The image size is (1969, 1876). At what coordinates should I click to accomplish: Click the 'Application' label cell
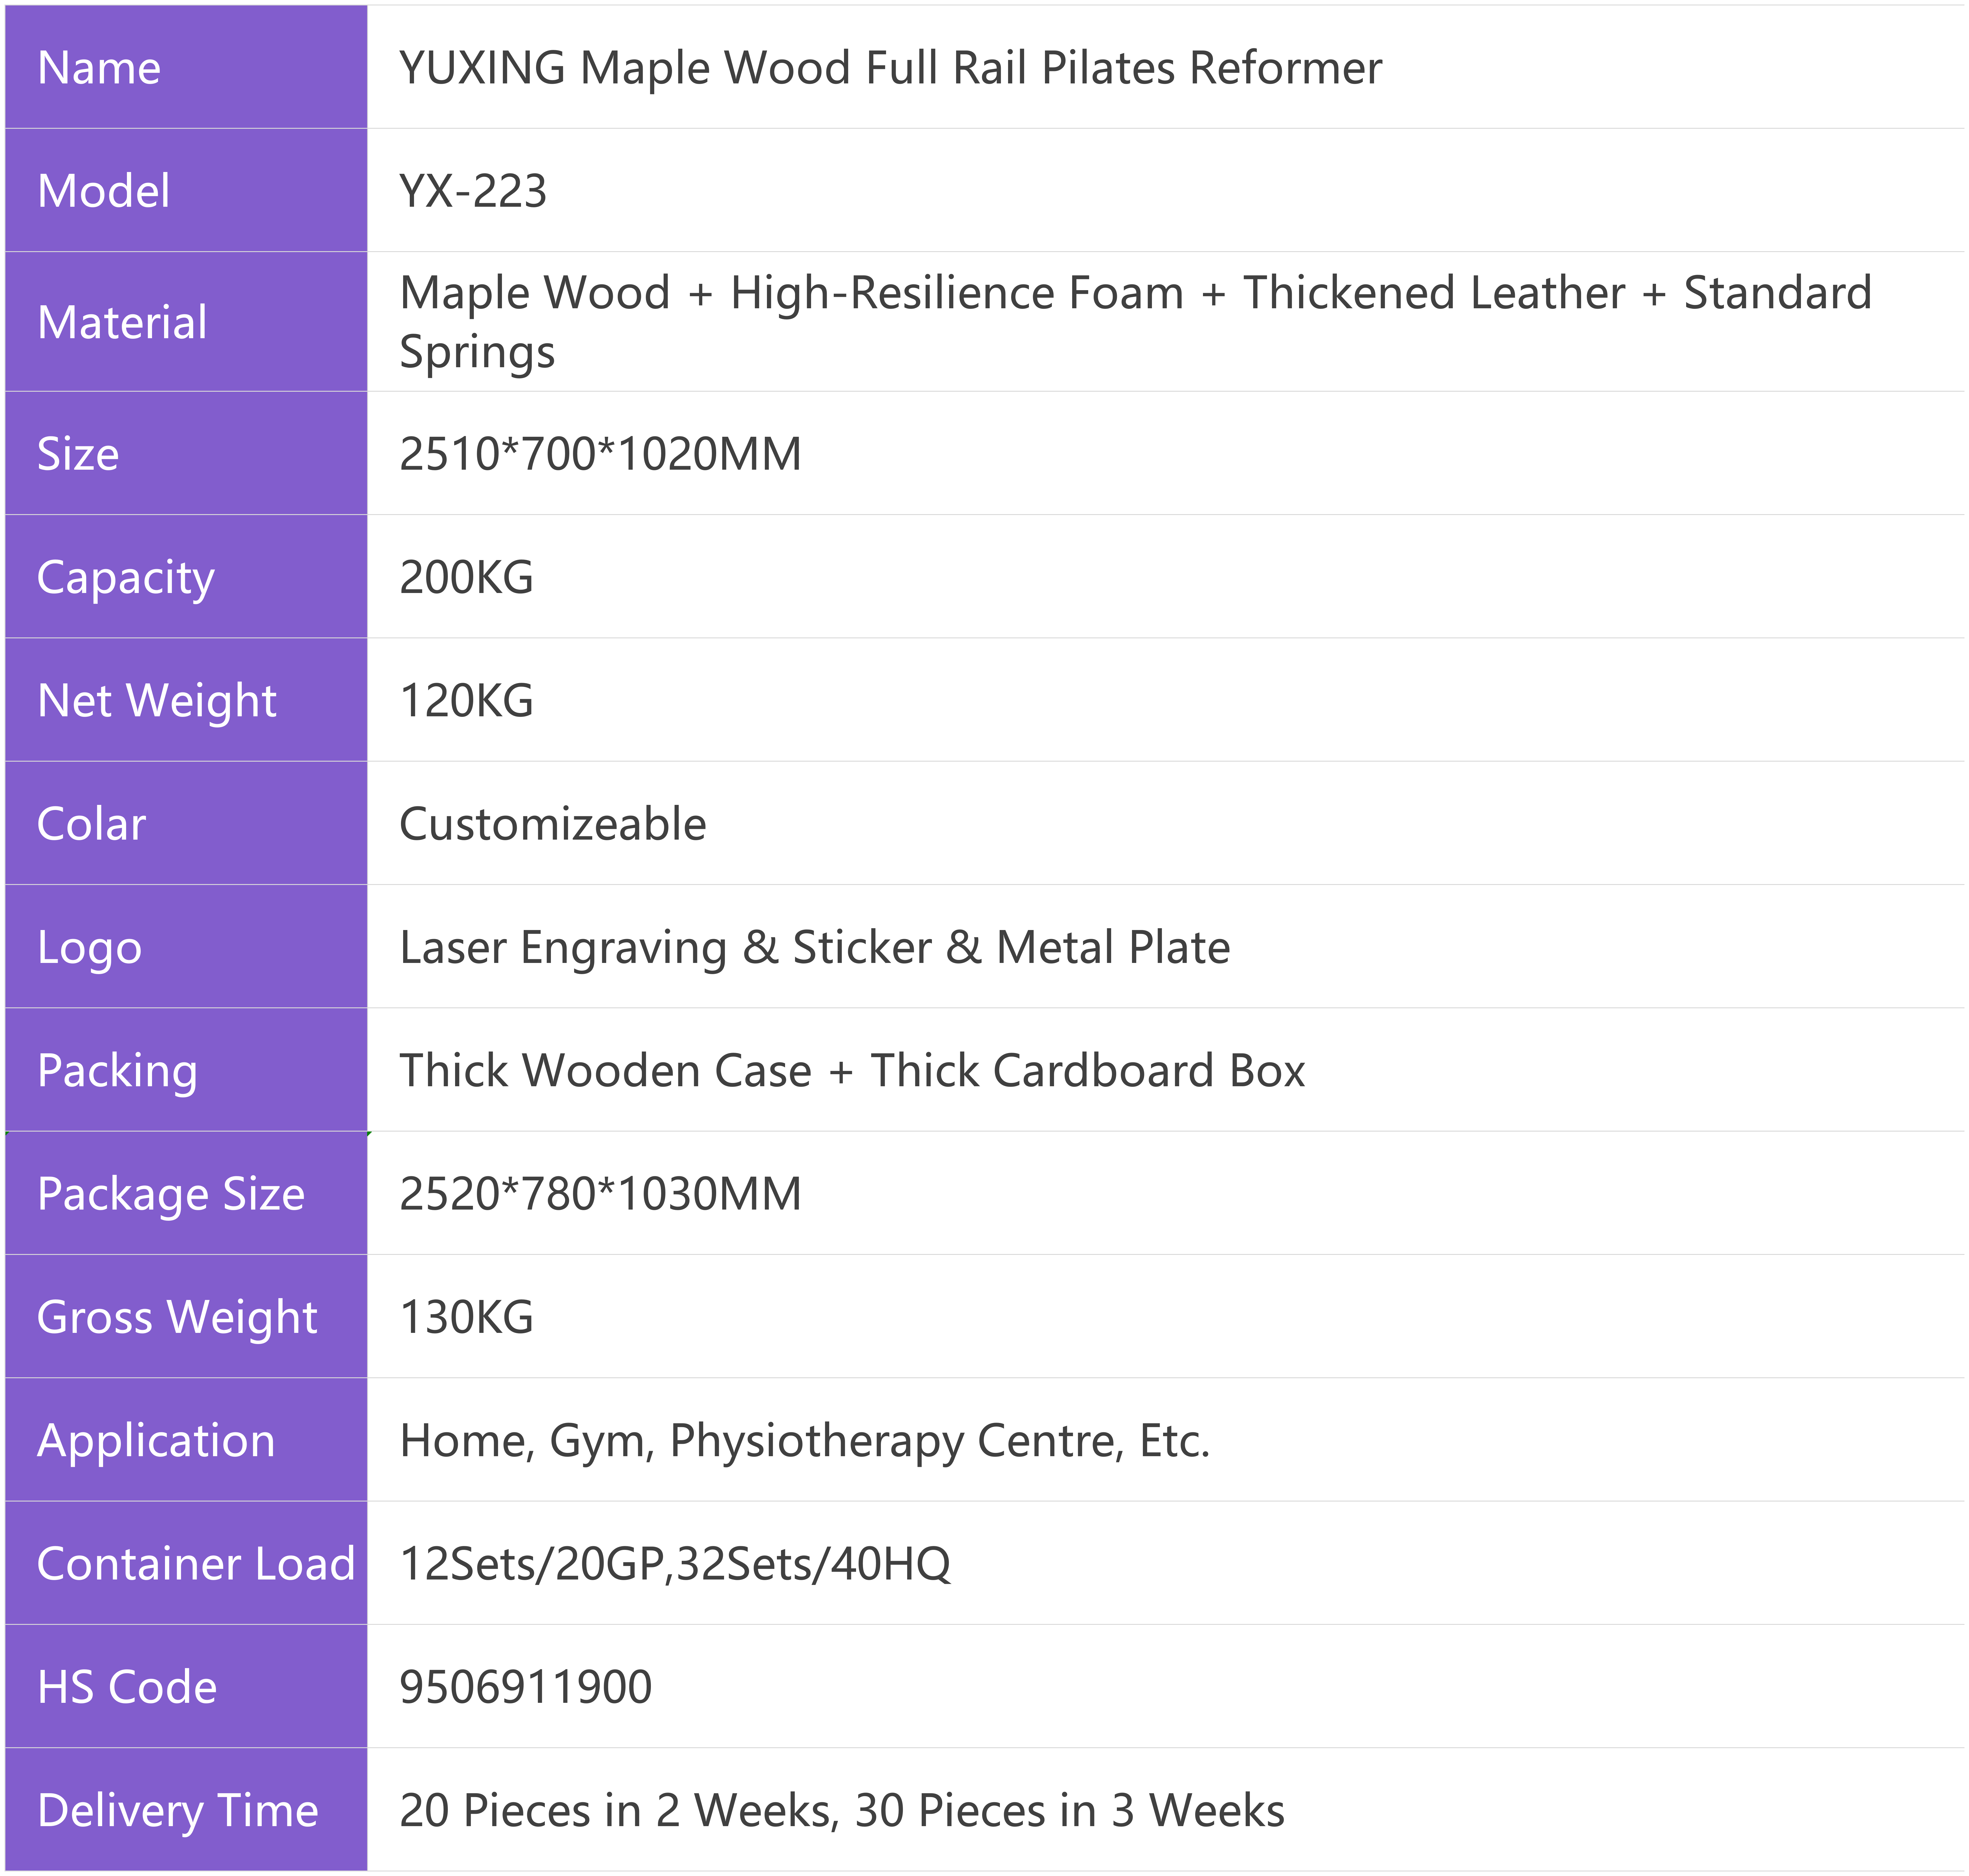point(186,1439)
